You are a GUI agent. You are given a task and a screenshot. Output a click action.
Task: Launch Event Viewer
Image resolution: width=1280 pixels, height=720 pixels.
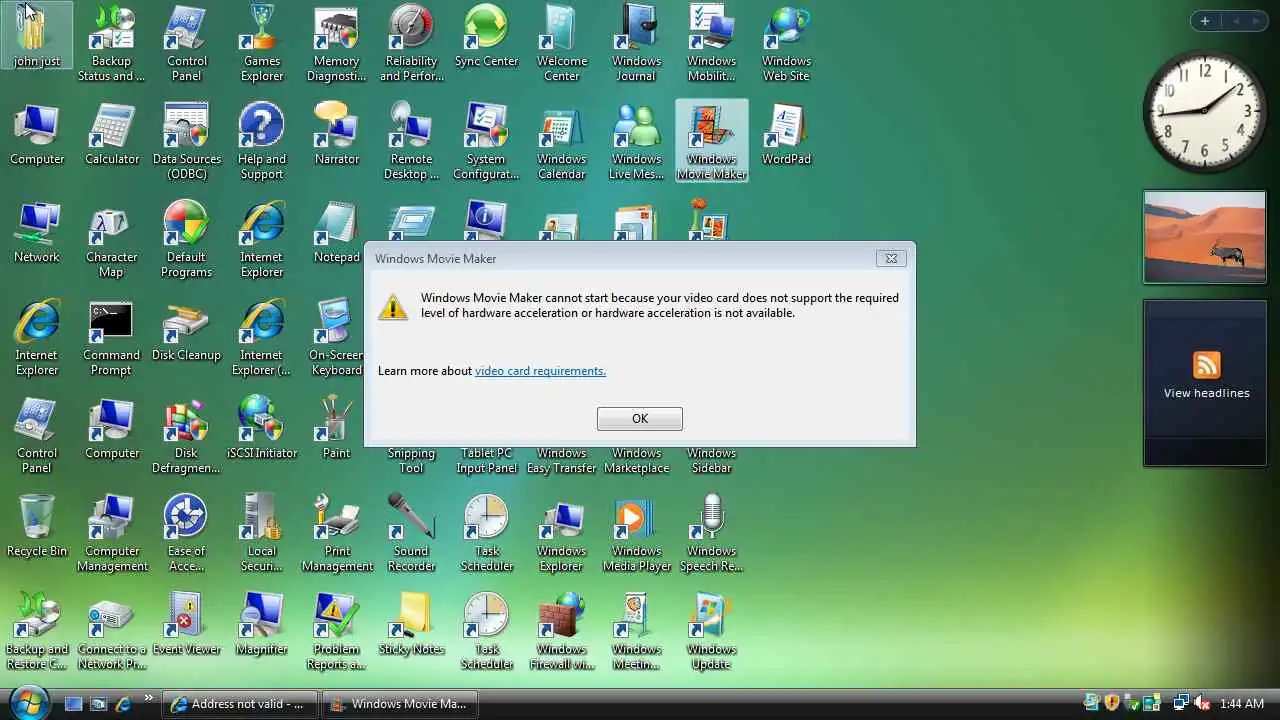(186, 624)
